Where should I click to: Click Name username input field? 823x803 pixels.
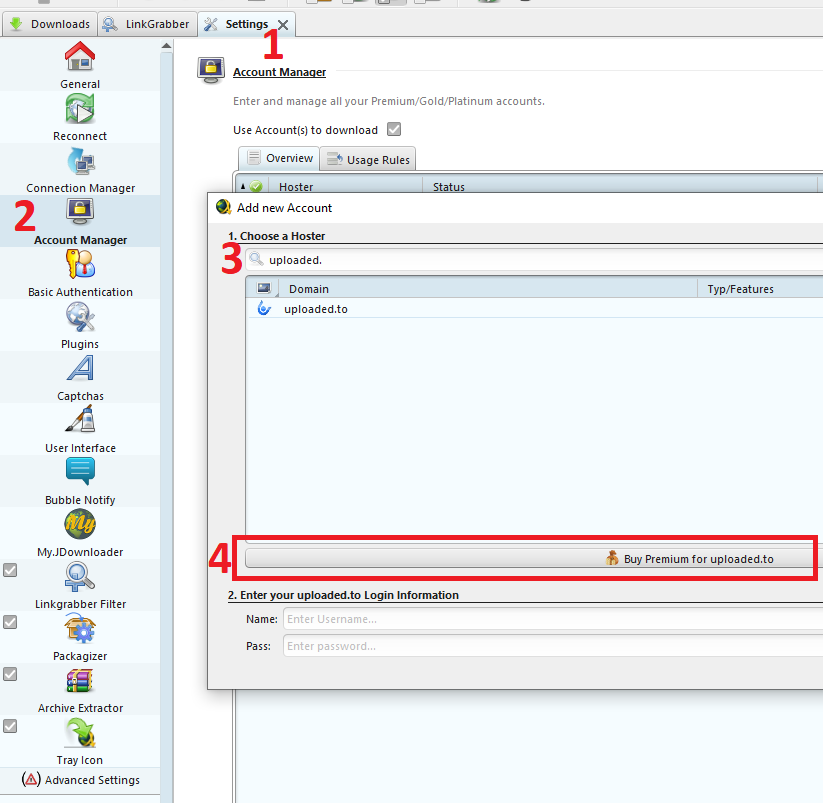tap(553, 619)
